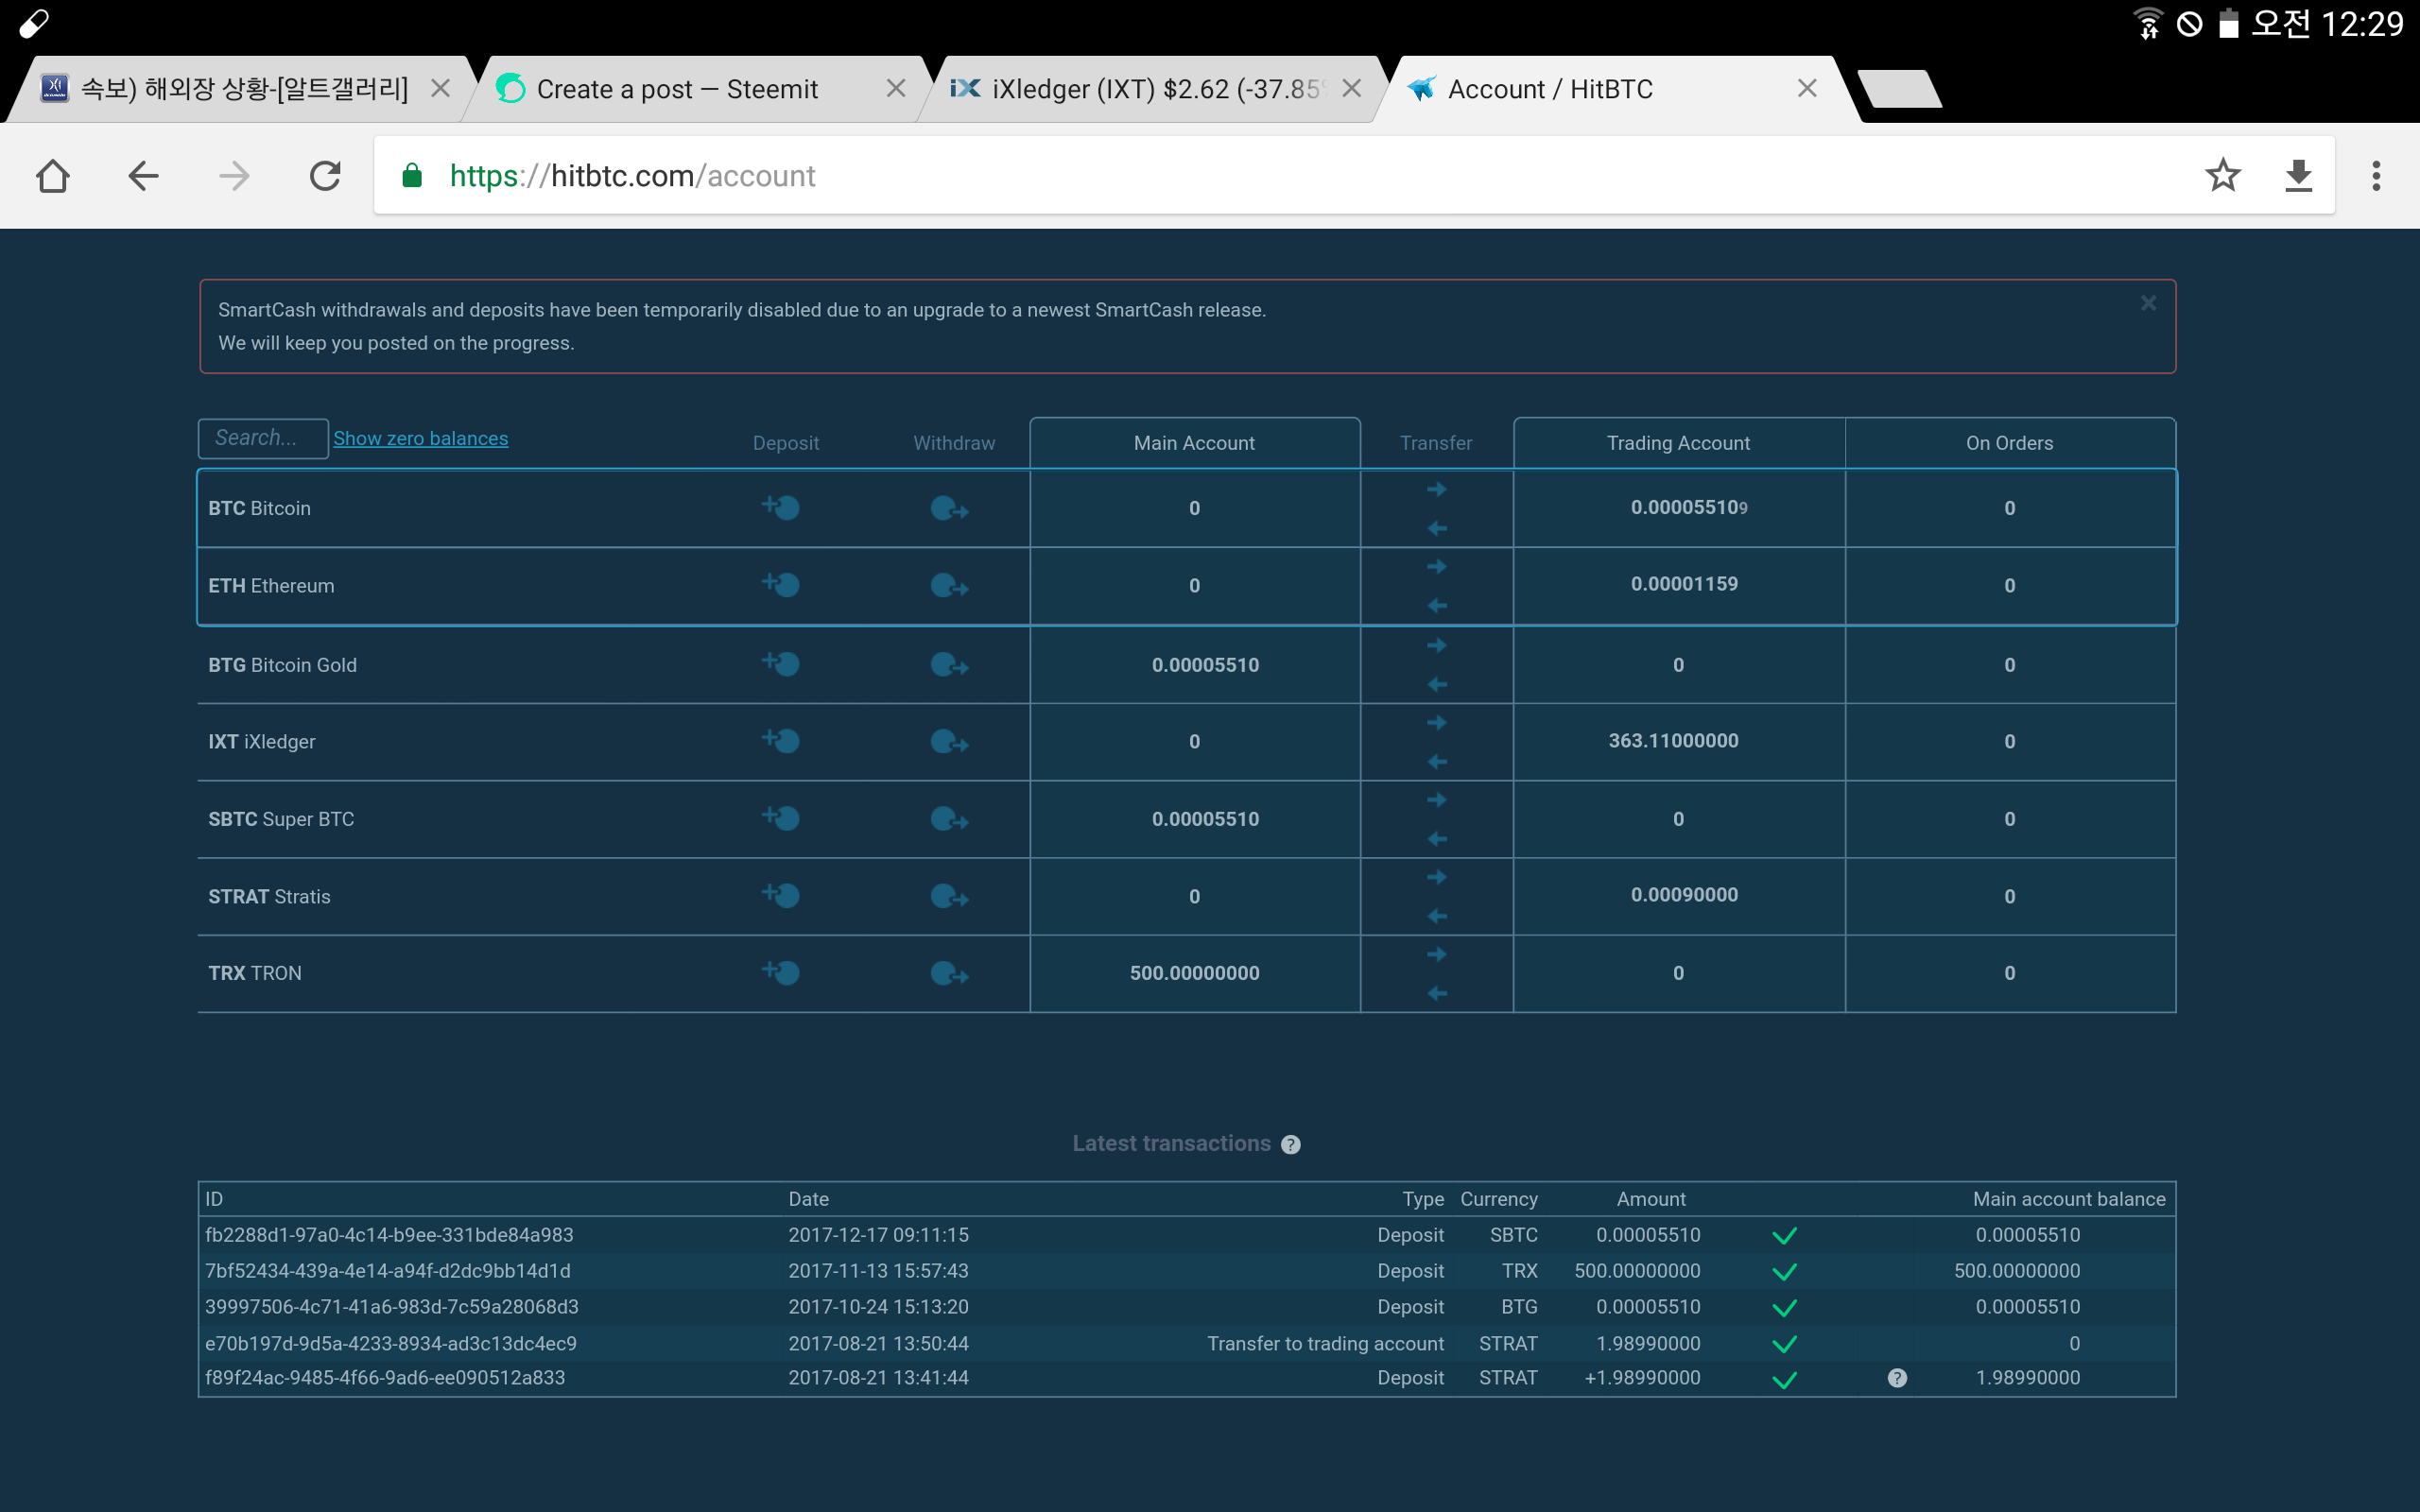Click the browser home icon
2420x1512 pixels.
(53, 176)
